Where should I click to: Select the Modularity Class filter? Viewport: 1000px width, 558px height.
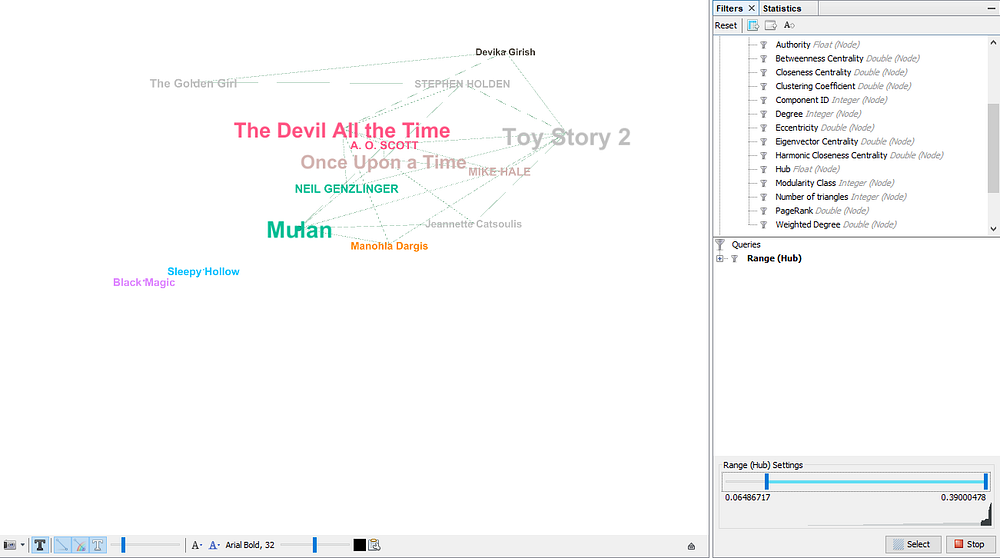[x=835, y=183]
